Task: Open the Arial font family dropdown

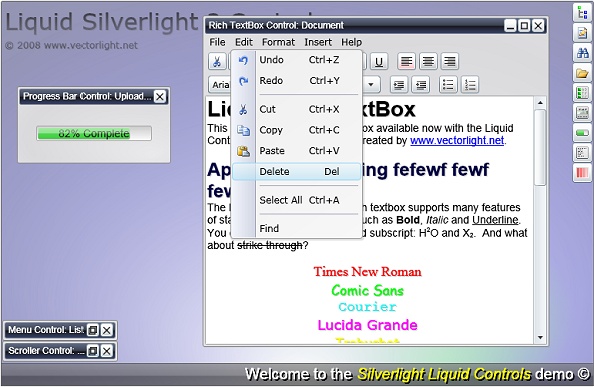Action: 220,84
